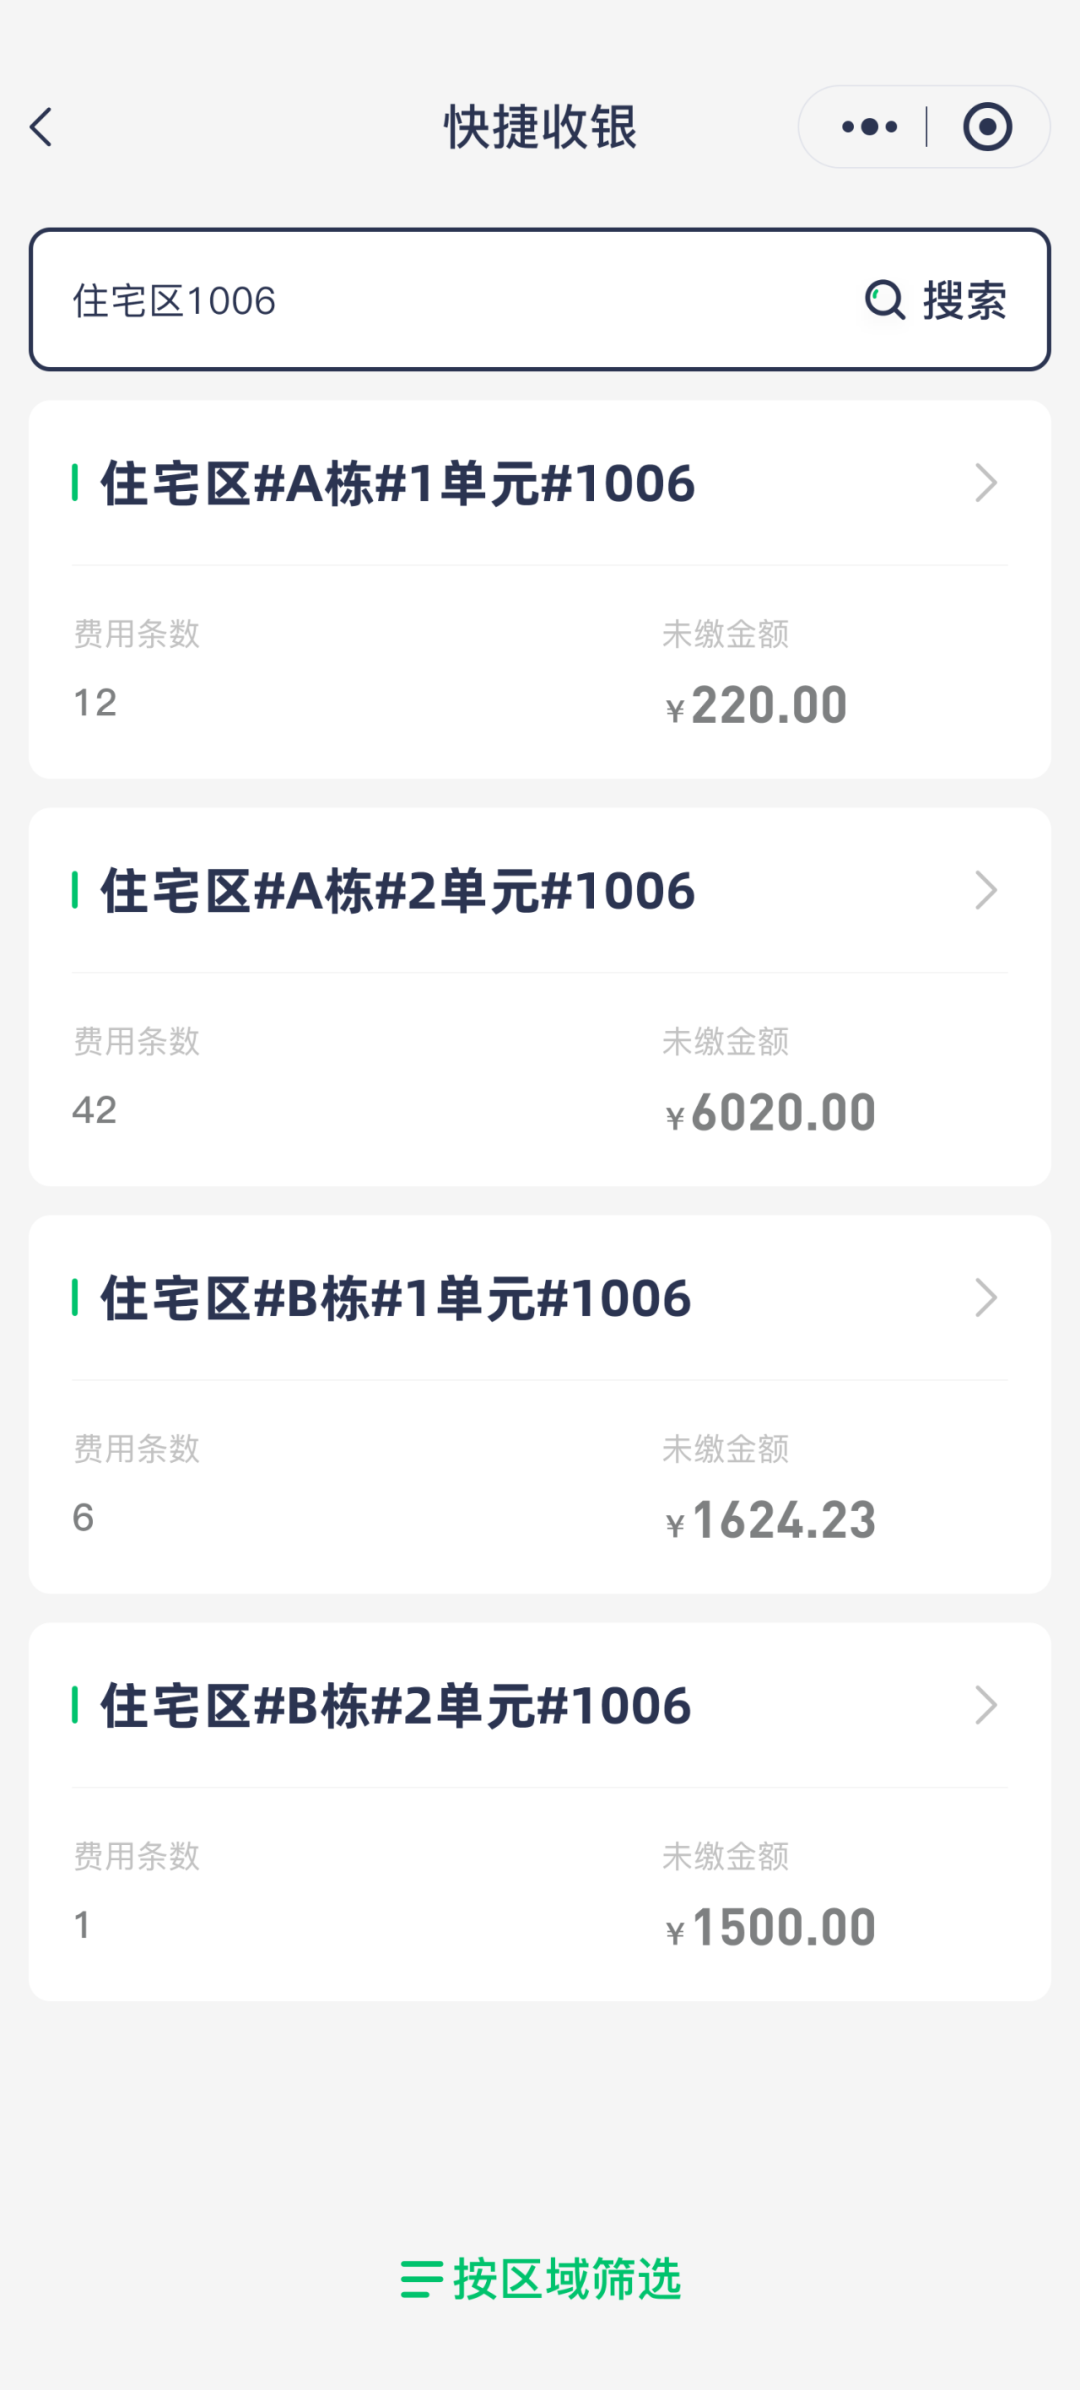The image size is (1080, 2390).
Task: Tap the filter lines icon at bottom
Action: [x=421, y=2279]
